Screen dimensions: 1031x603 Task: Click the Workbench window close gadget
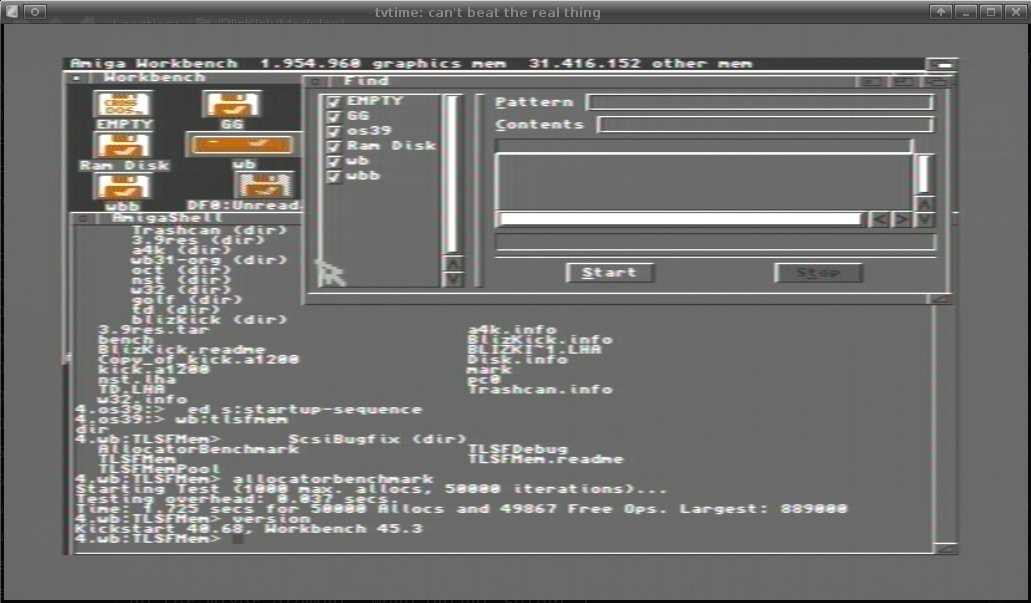point(77,78)
